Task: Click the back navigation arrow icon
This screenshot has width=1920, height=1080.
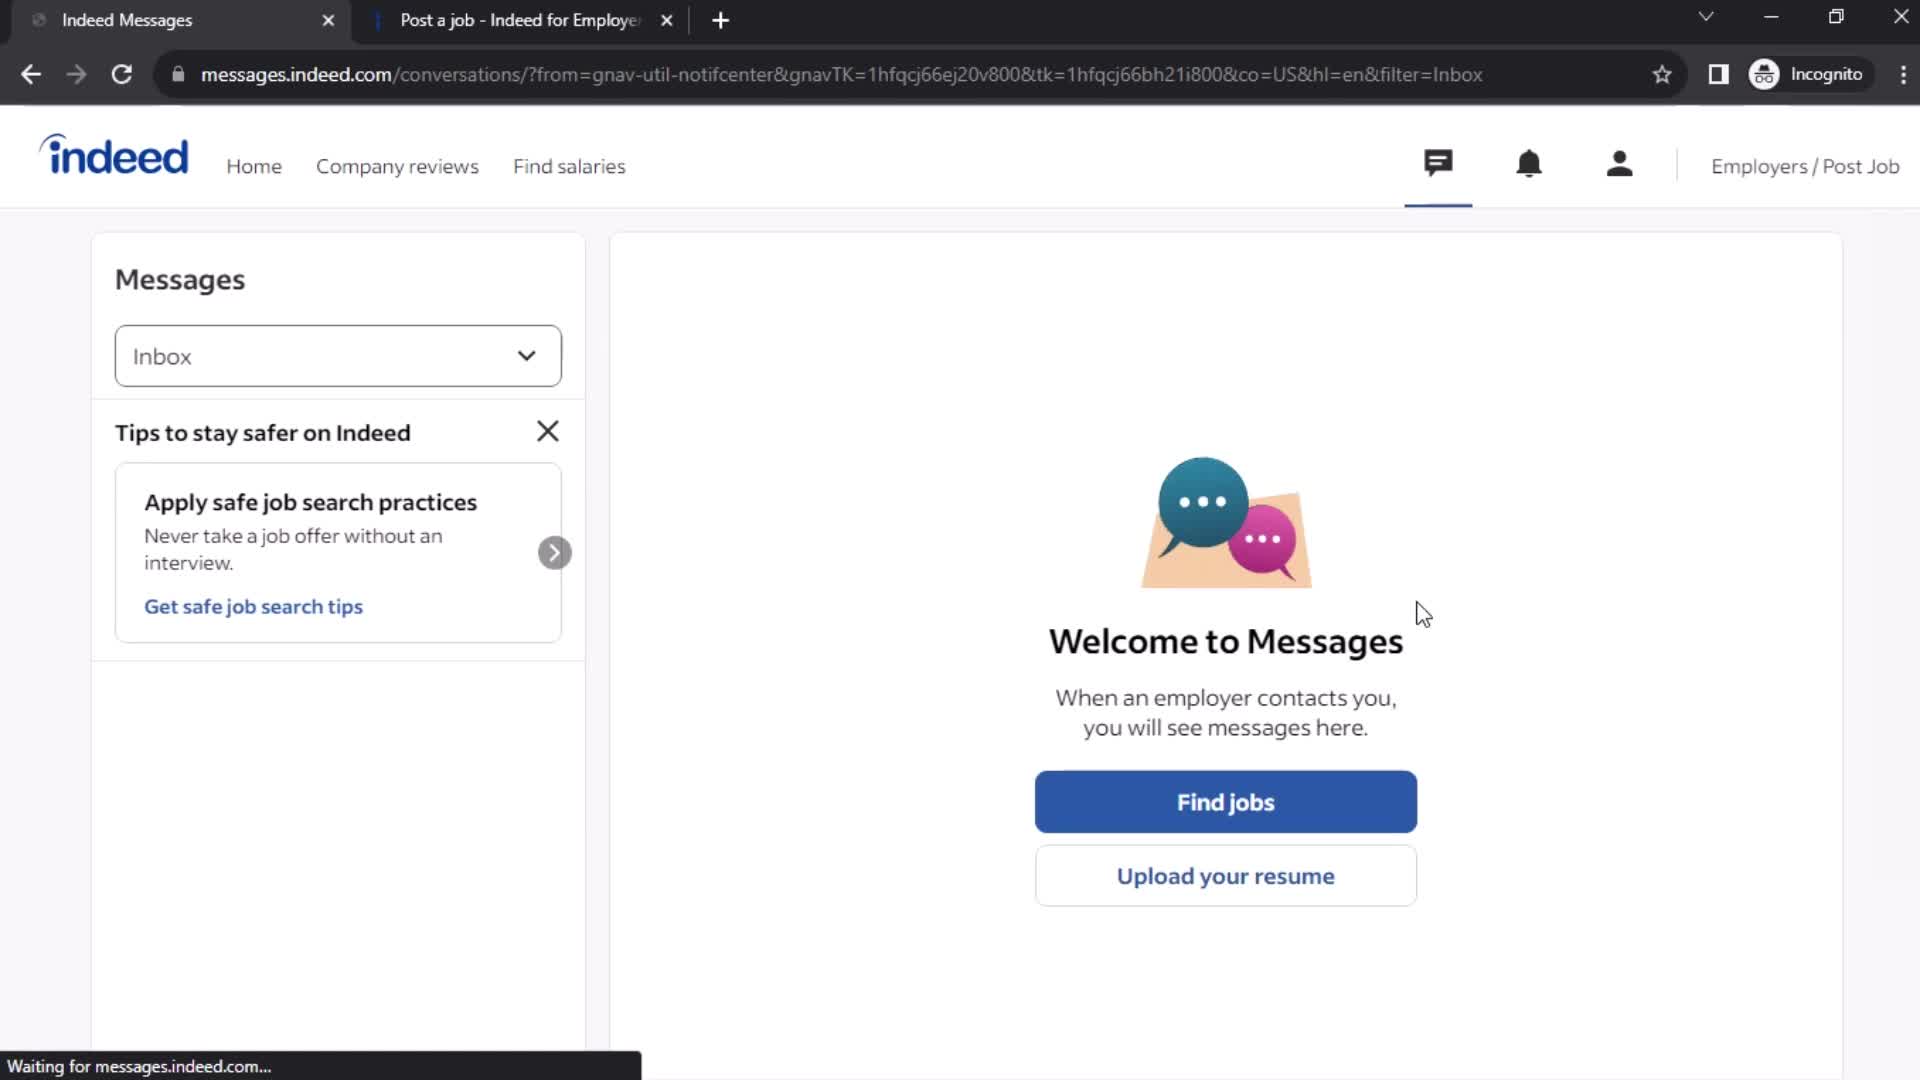Action: pos(30,74)
